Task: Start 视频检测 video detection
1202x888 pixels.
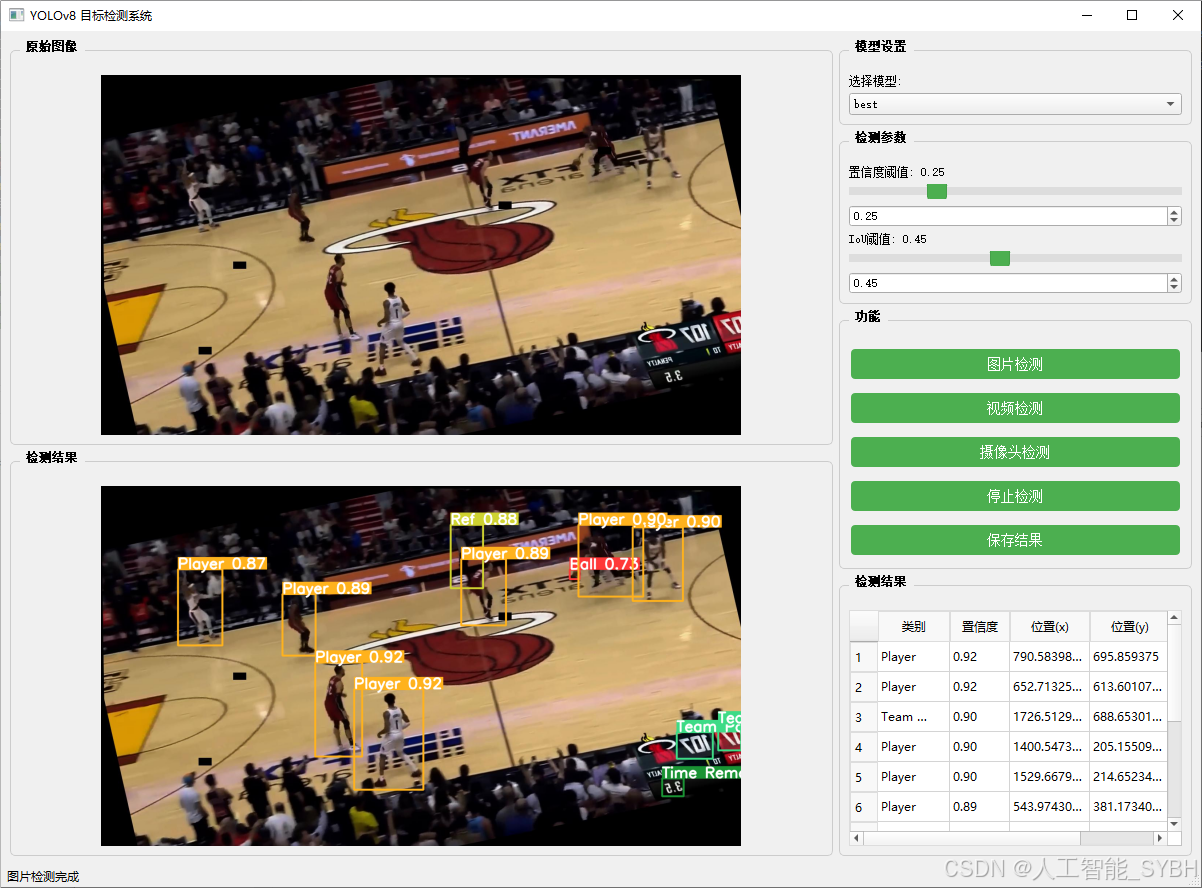Action: point(1015,408)
